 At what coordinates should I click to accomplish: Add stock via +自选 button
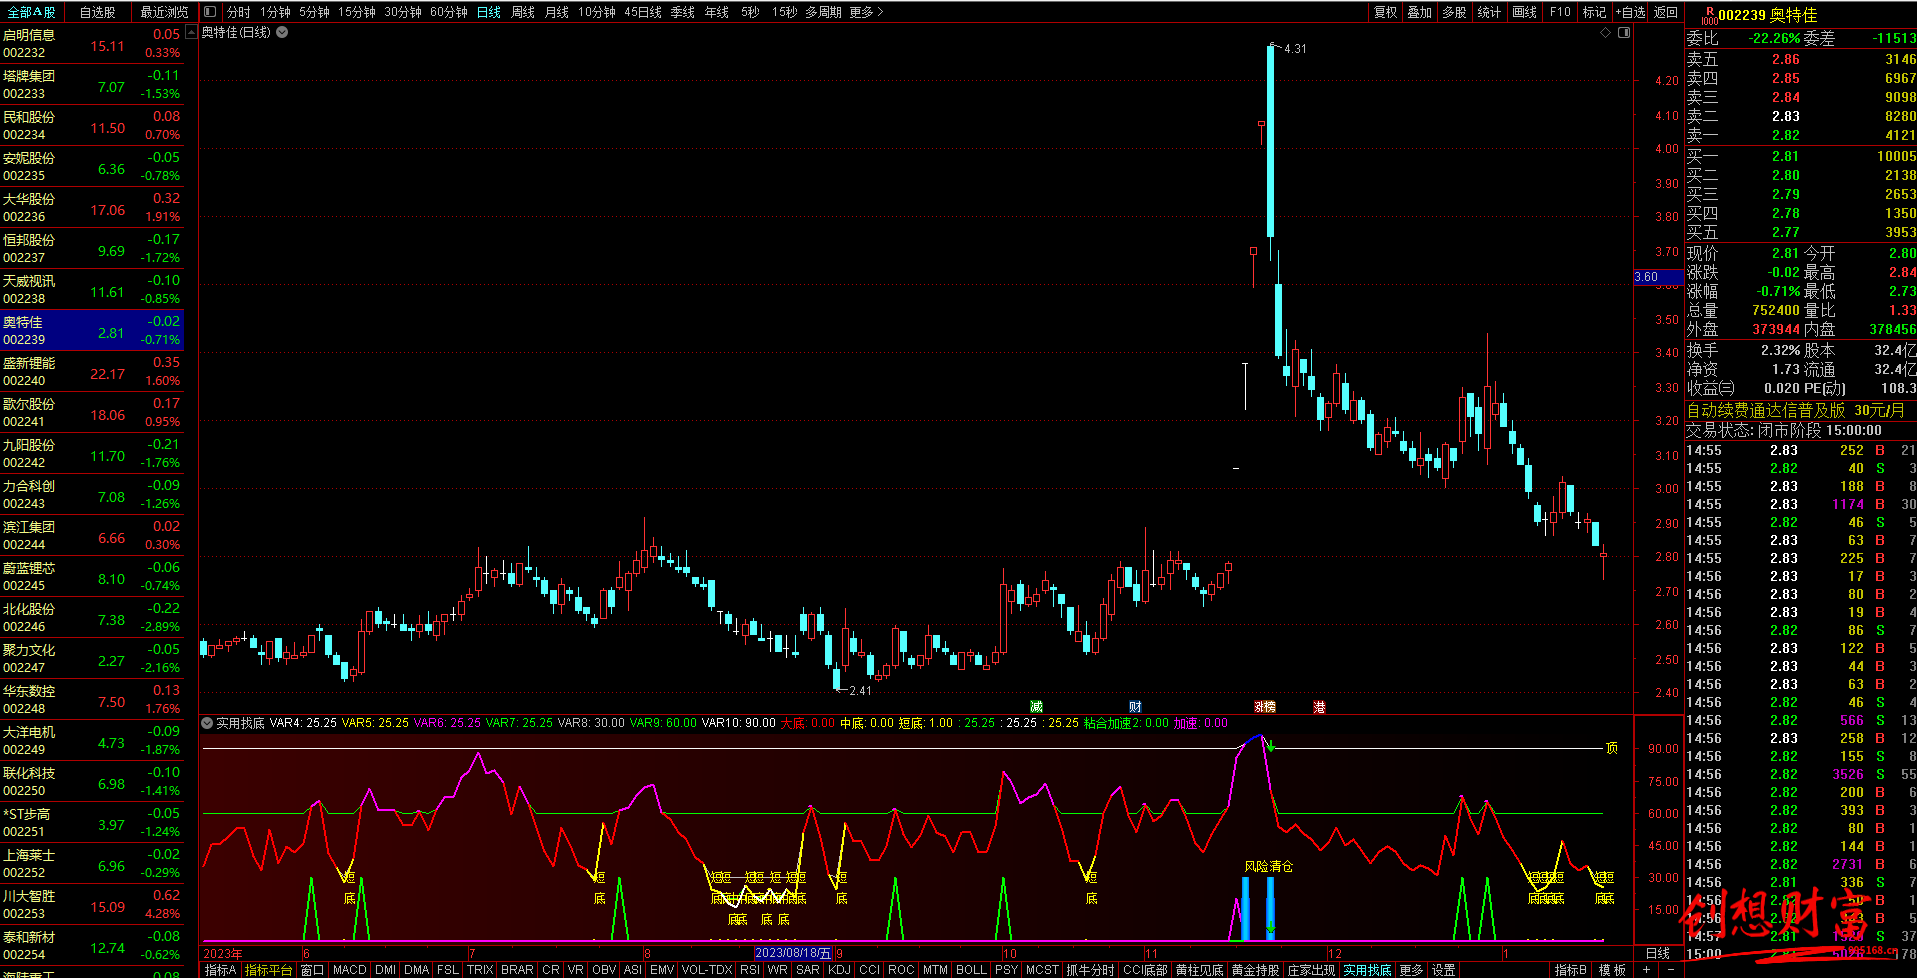(x=1630, y=12)
